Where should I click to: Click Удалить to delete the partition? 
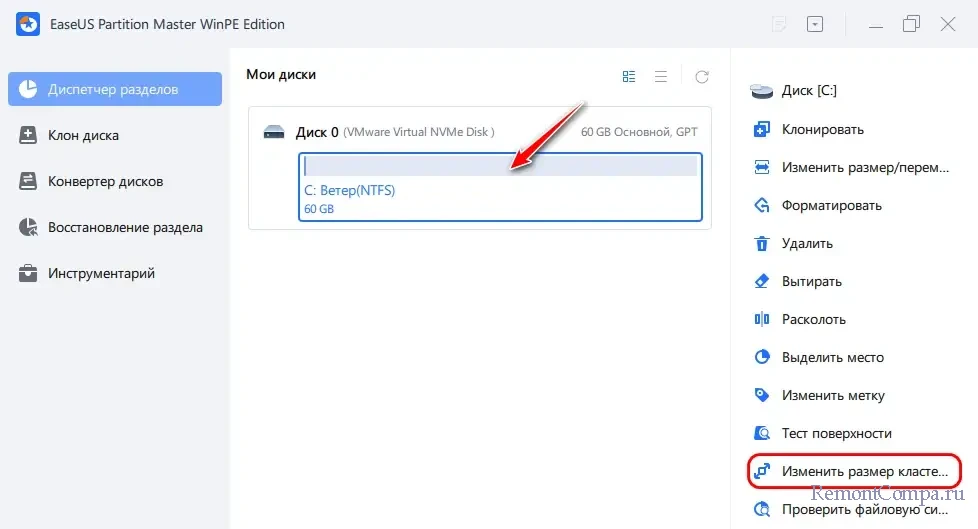(807, 243)
